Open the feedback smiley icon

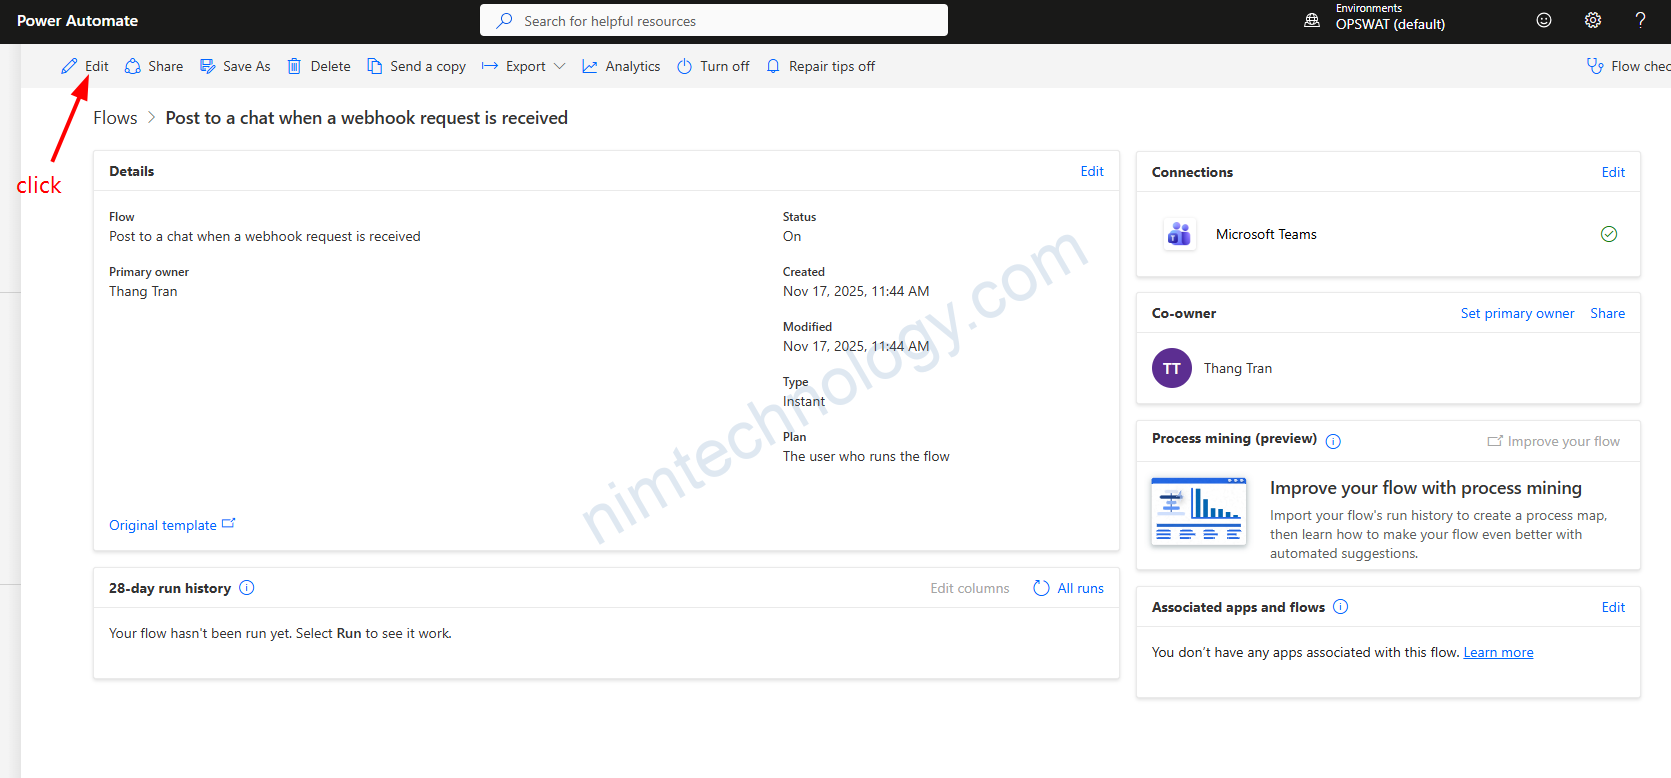1544,20
